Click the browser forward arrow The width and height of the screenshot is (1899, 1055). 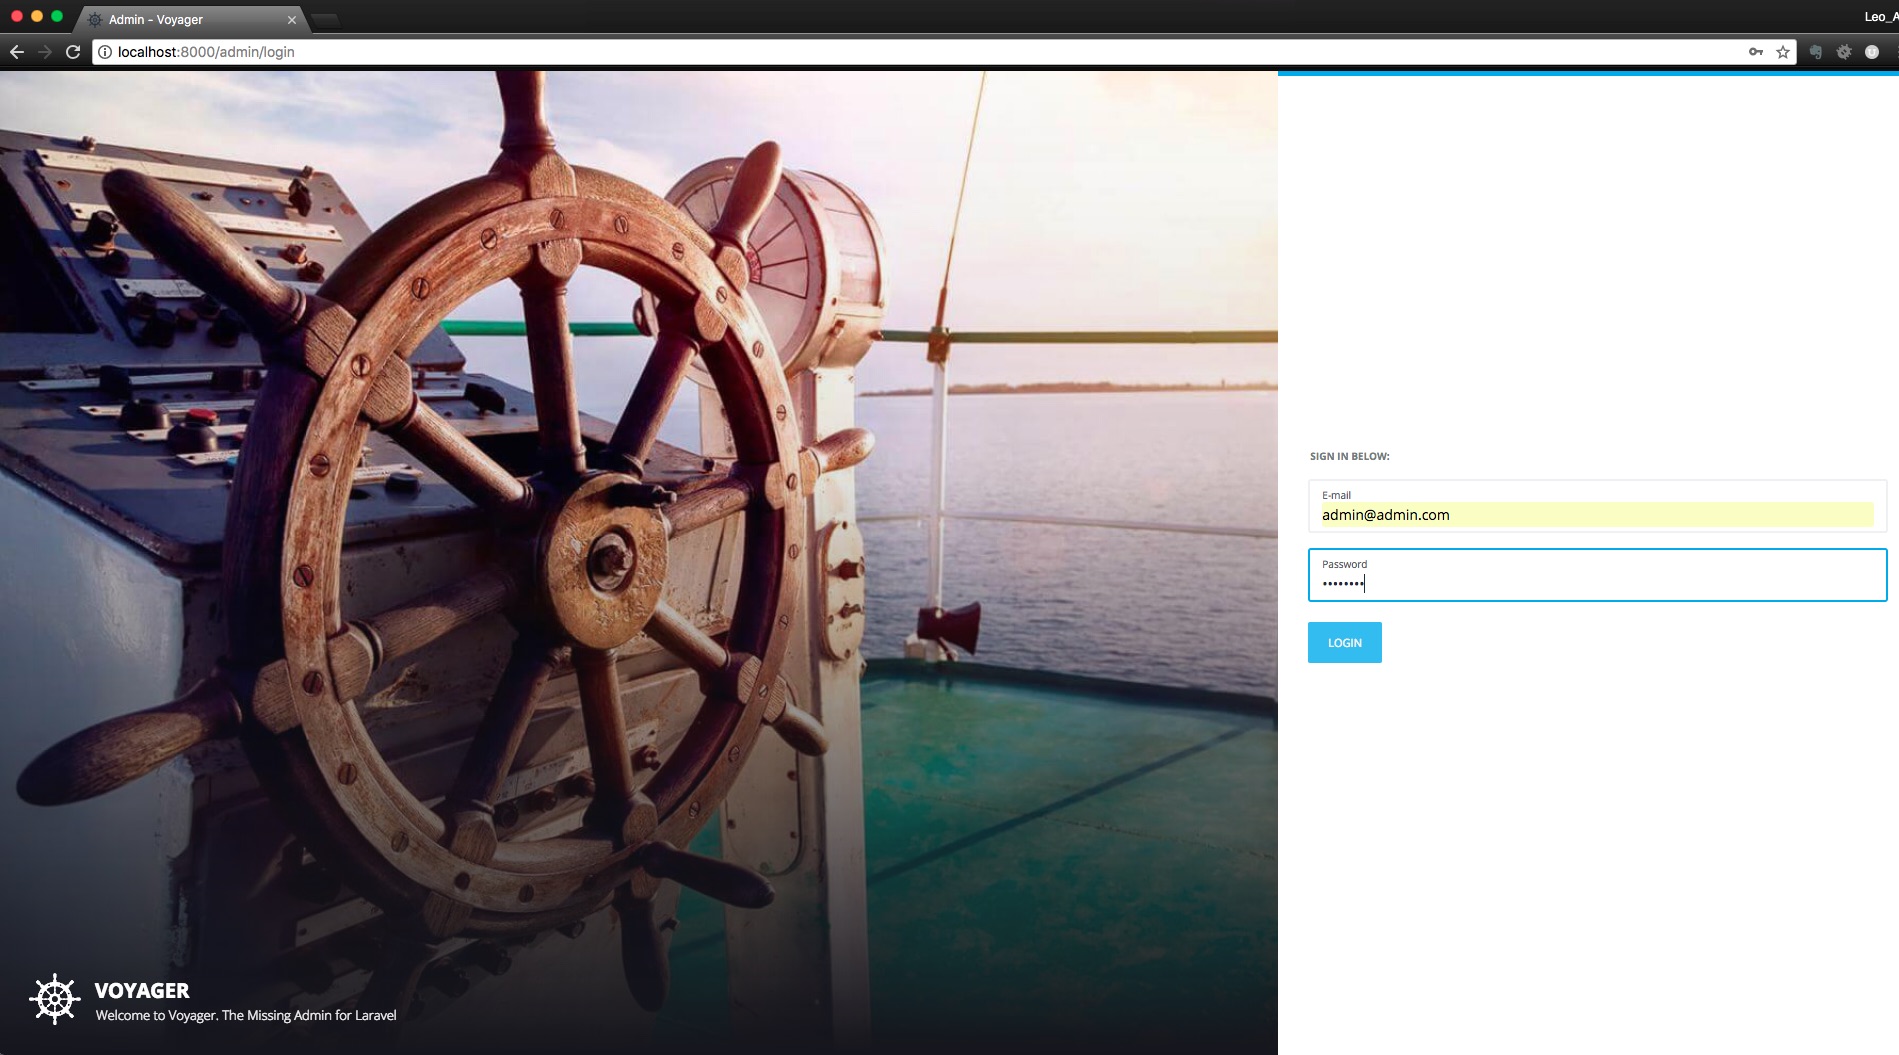tap(45, 52)
